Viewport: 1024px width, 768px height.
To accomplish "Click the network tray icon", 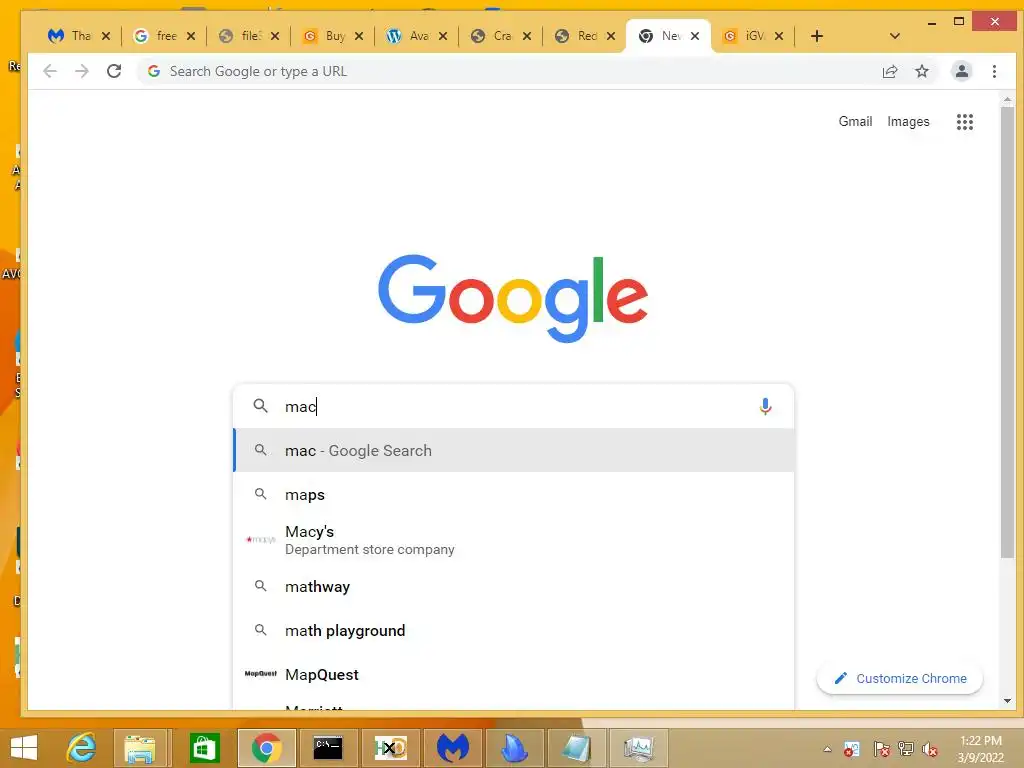I will (x=906, y=749).
